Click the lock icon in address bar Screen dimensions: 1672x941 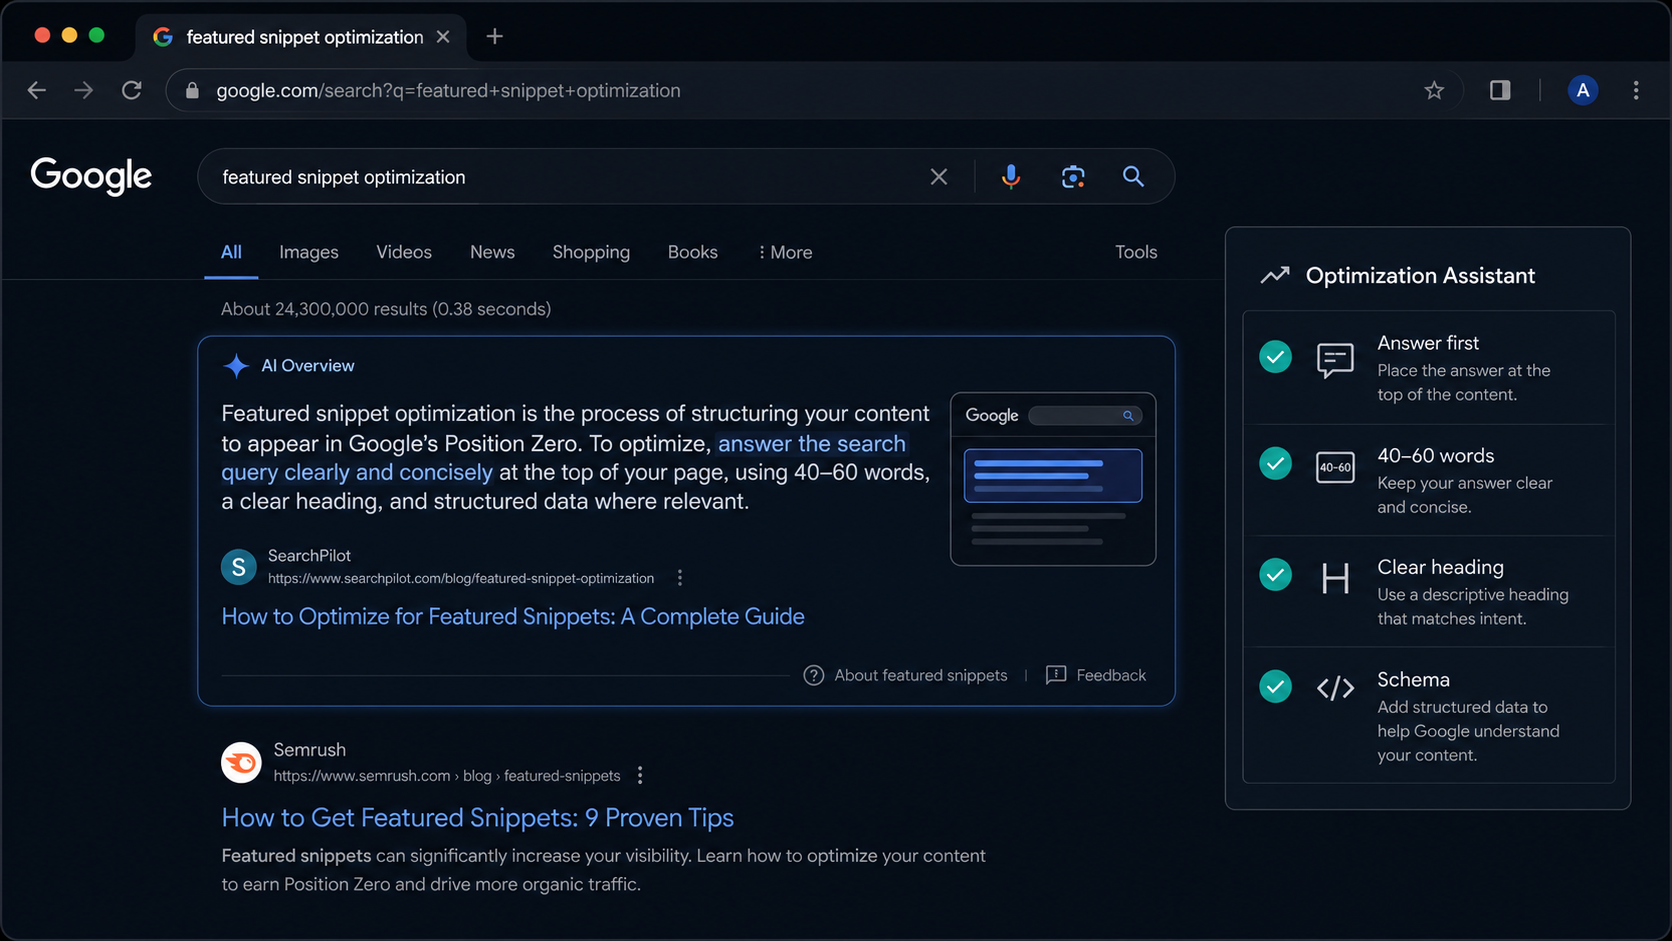pyautogui.click(x=192, y=90)
